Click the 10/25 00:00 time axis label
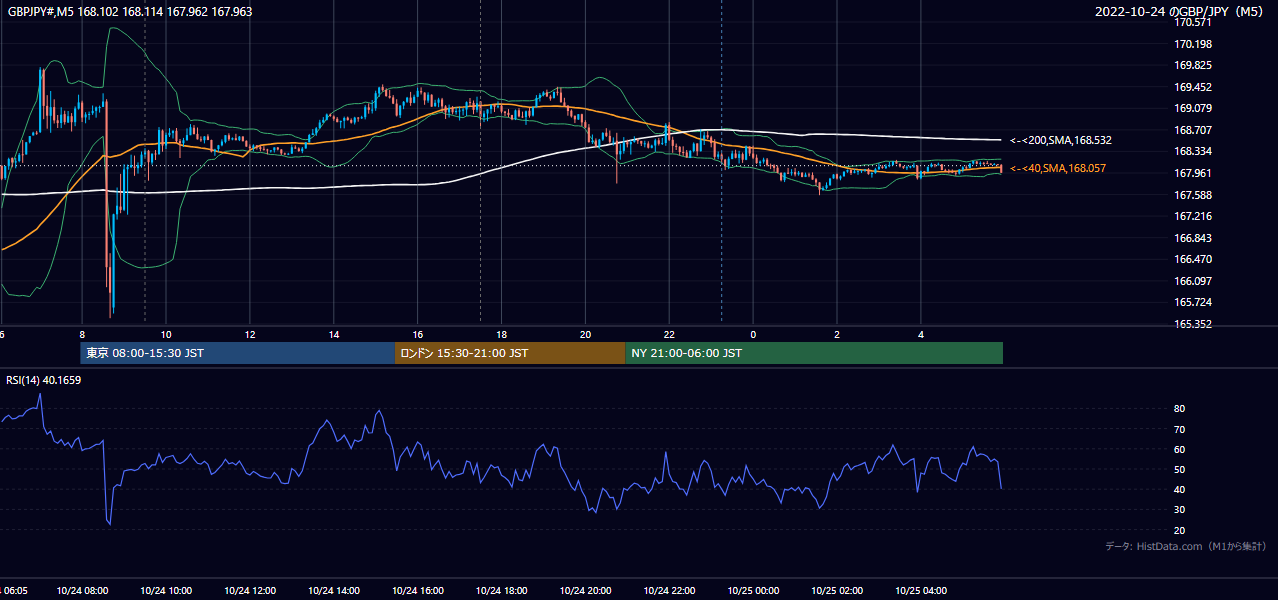 click(753, 591)
